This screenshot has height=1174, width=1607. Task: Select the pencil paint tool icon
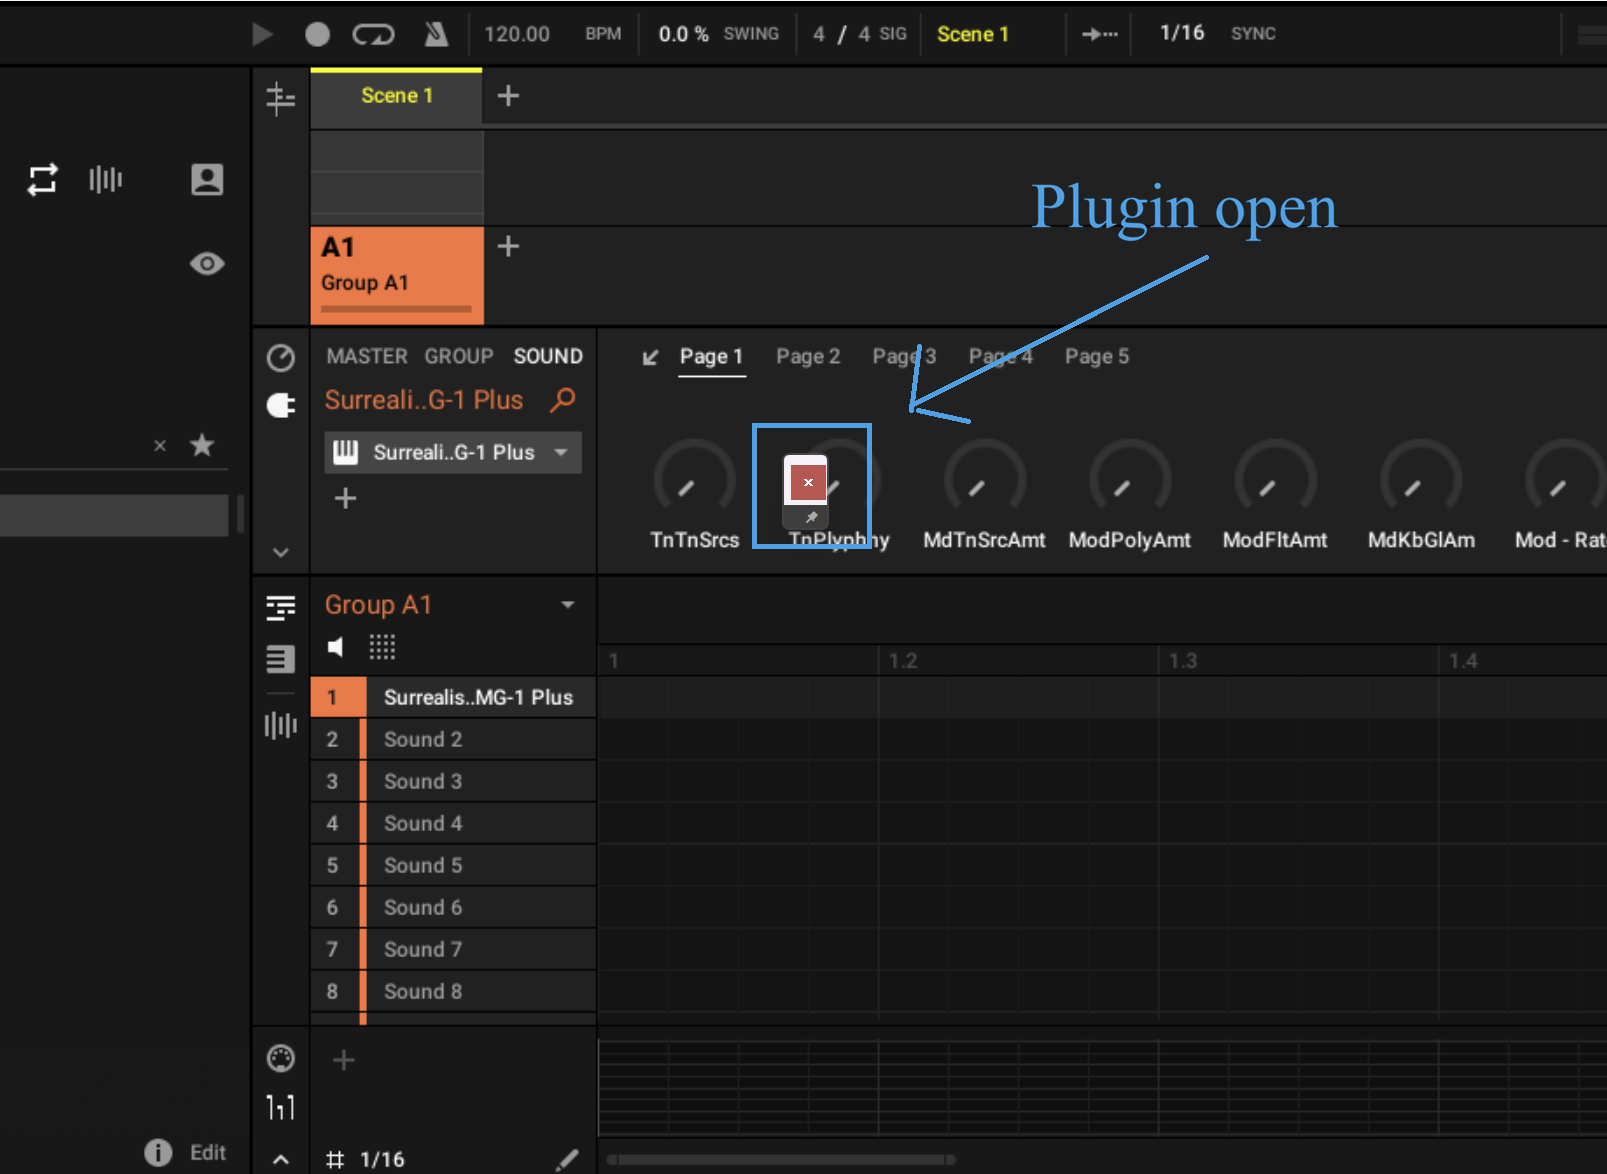(x=566, y=1159)
